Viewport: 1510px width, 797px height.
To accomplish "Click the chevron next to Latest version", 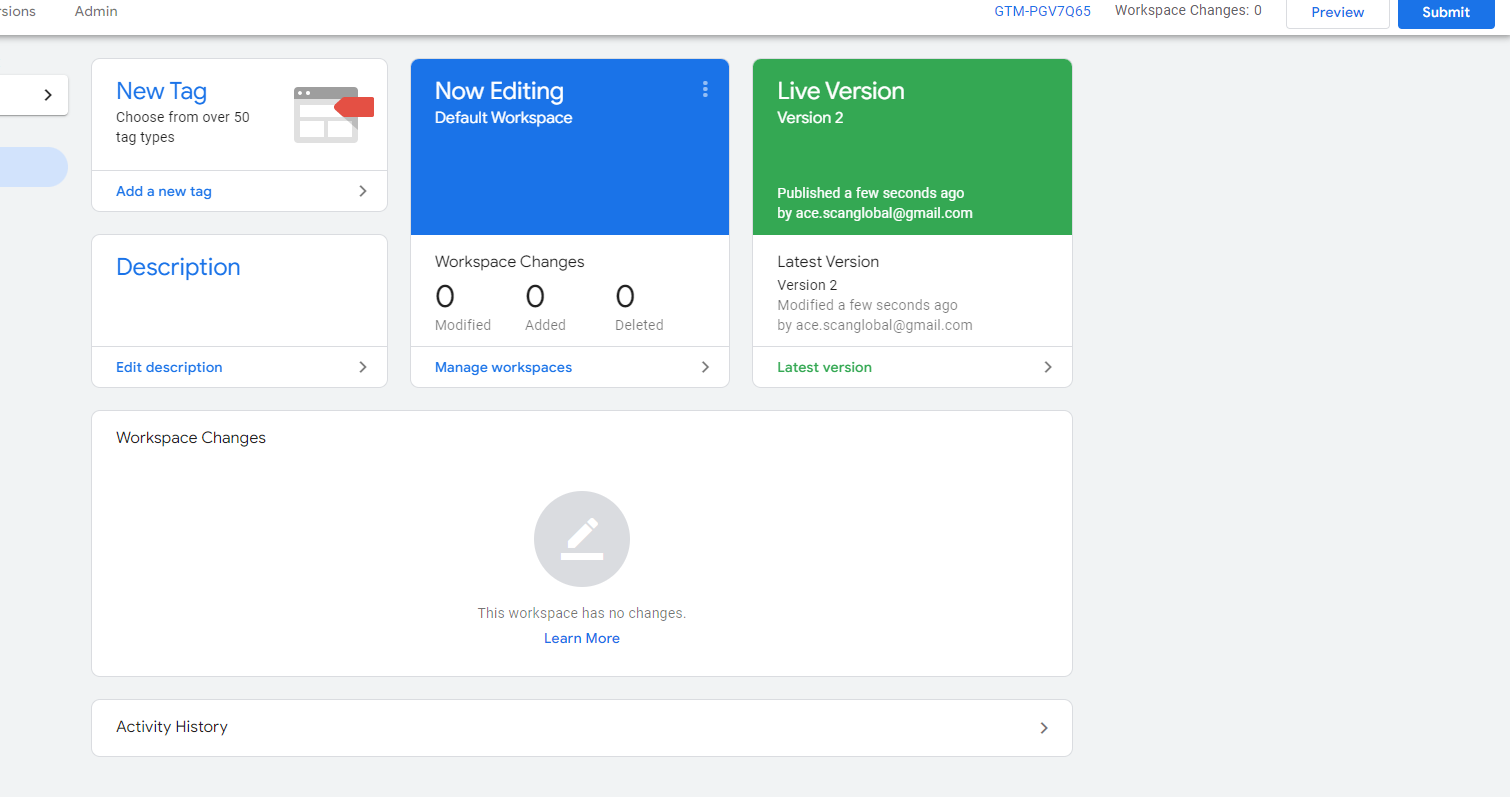I will coord(1048,367).
